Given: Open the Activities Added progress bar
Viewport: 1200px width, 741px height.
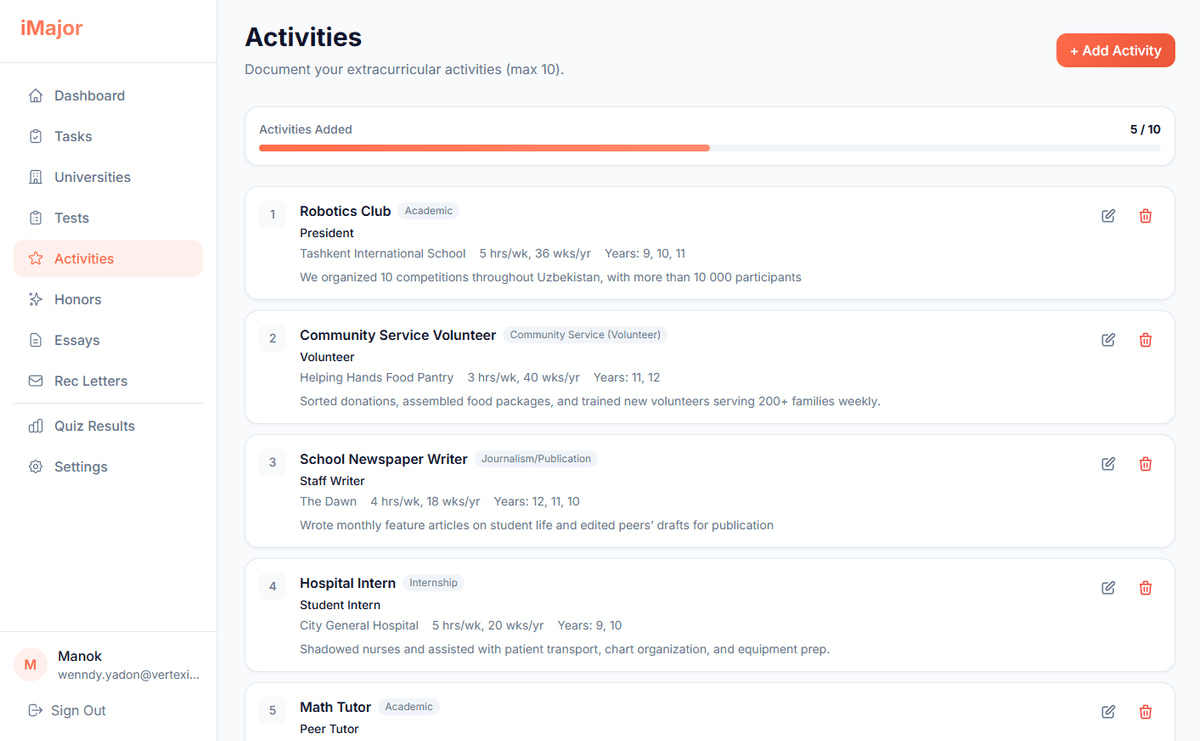Looking at the screenshot, I should click(710, 147).
